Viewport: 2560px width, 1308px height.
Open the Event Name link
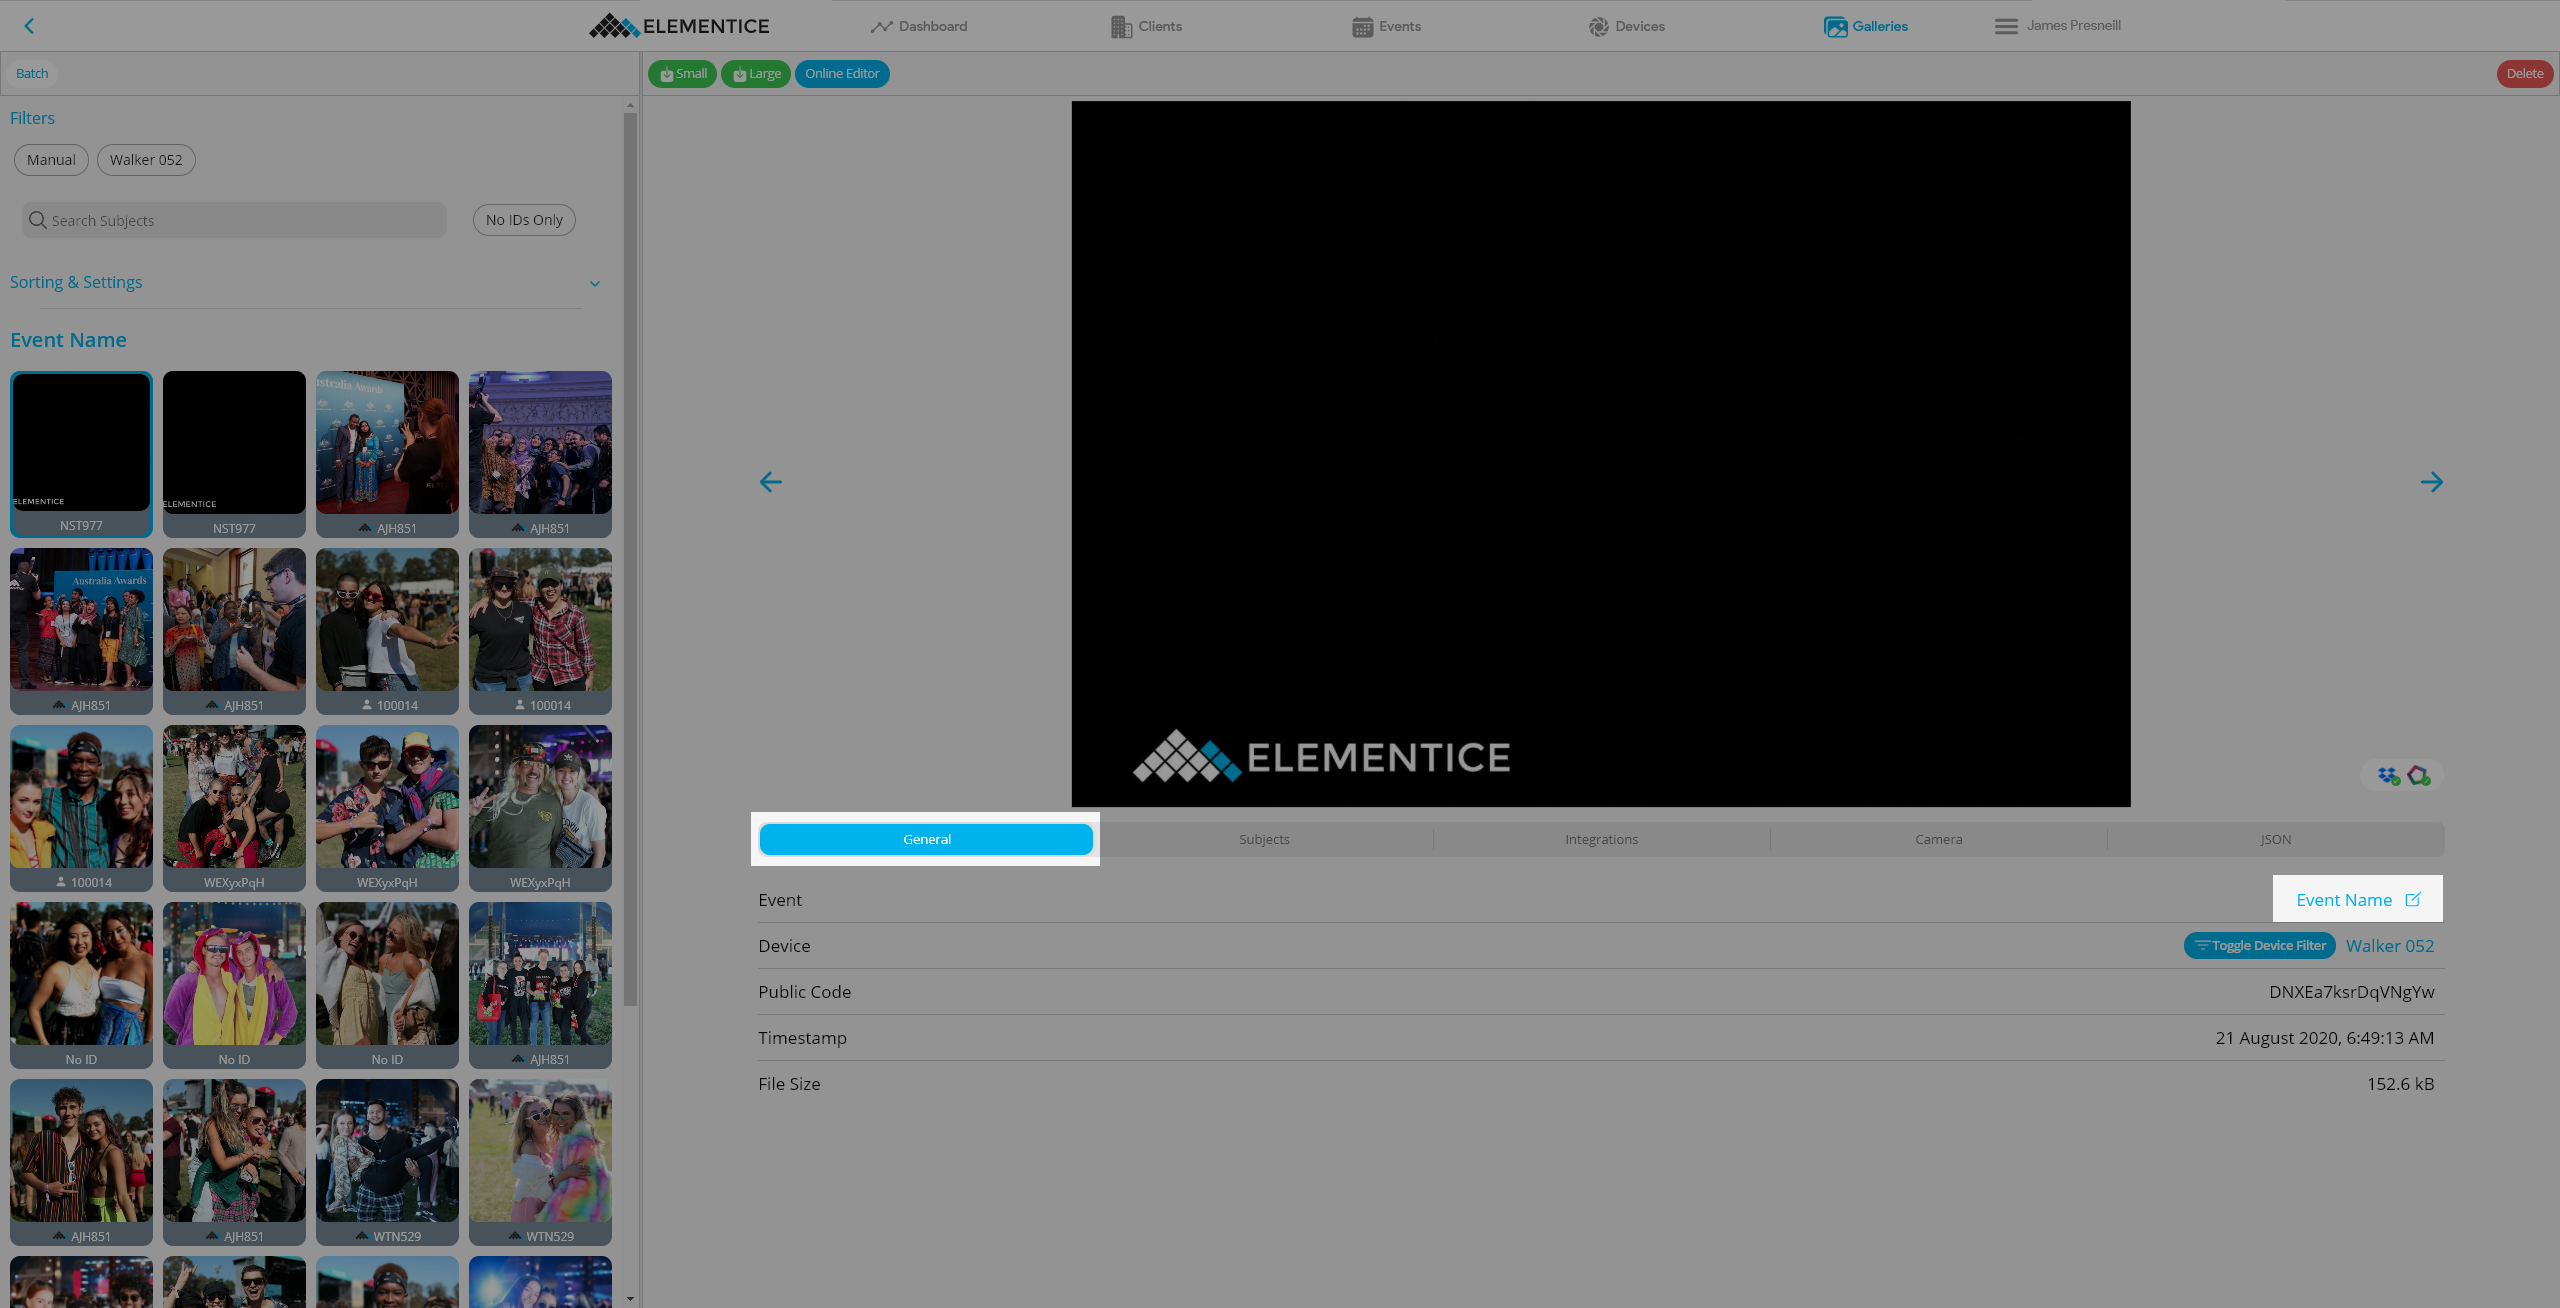[2343, 900]
